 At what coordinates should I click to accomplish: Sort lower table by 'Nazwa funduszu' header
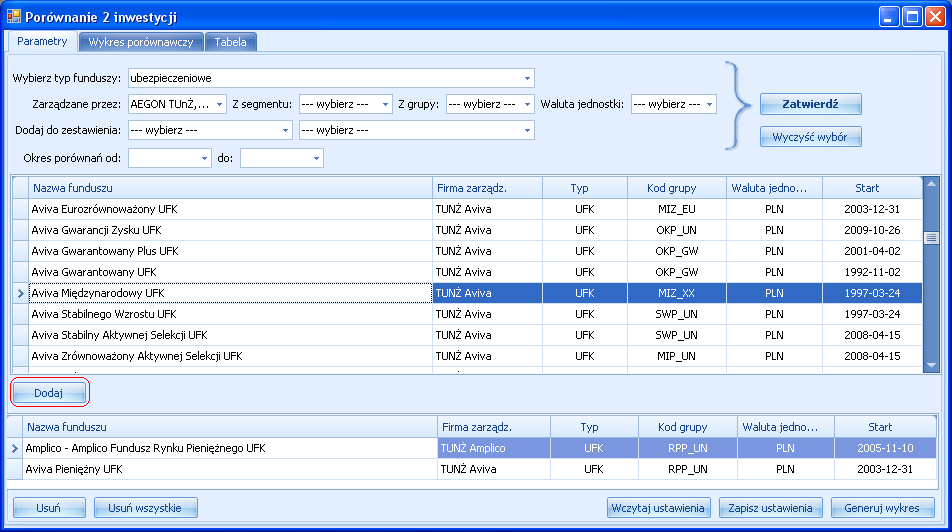(230, 427)
